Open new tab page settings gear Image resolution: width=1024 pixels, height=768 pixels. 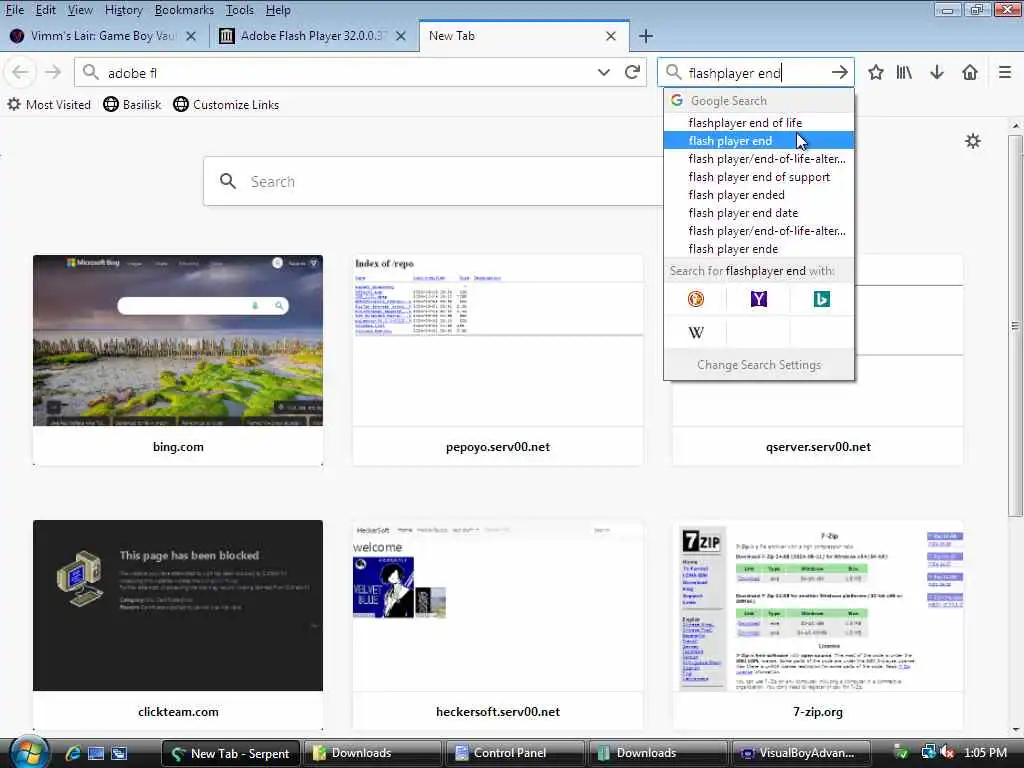tap(972, 141)
